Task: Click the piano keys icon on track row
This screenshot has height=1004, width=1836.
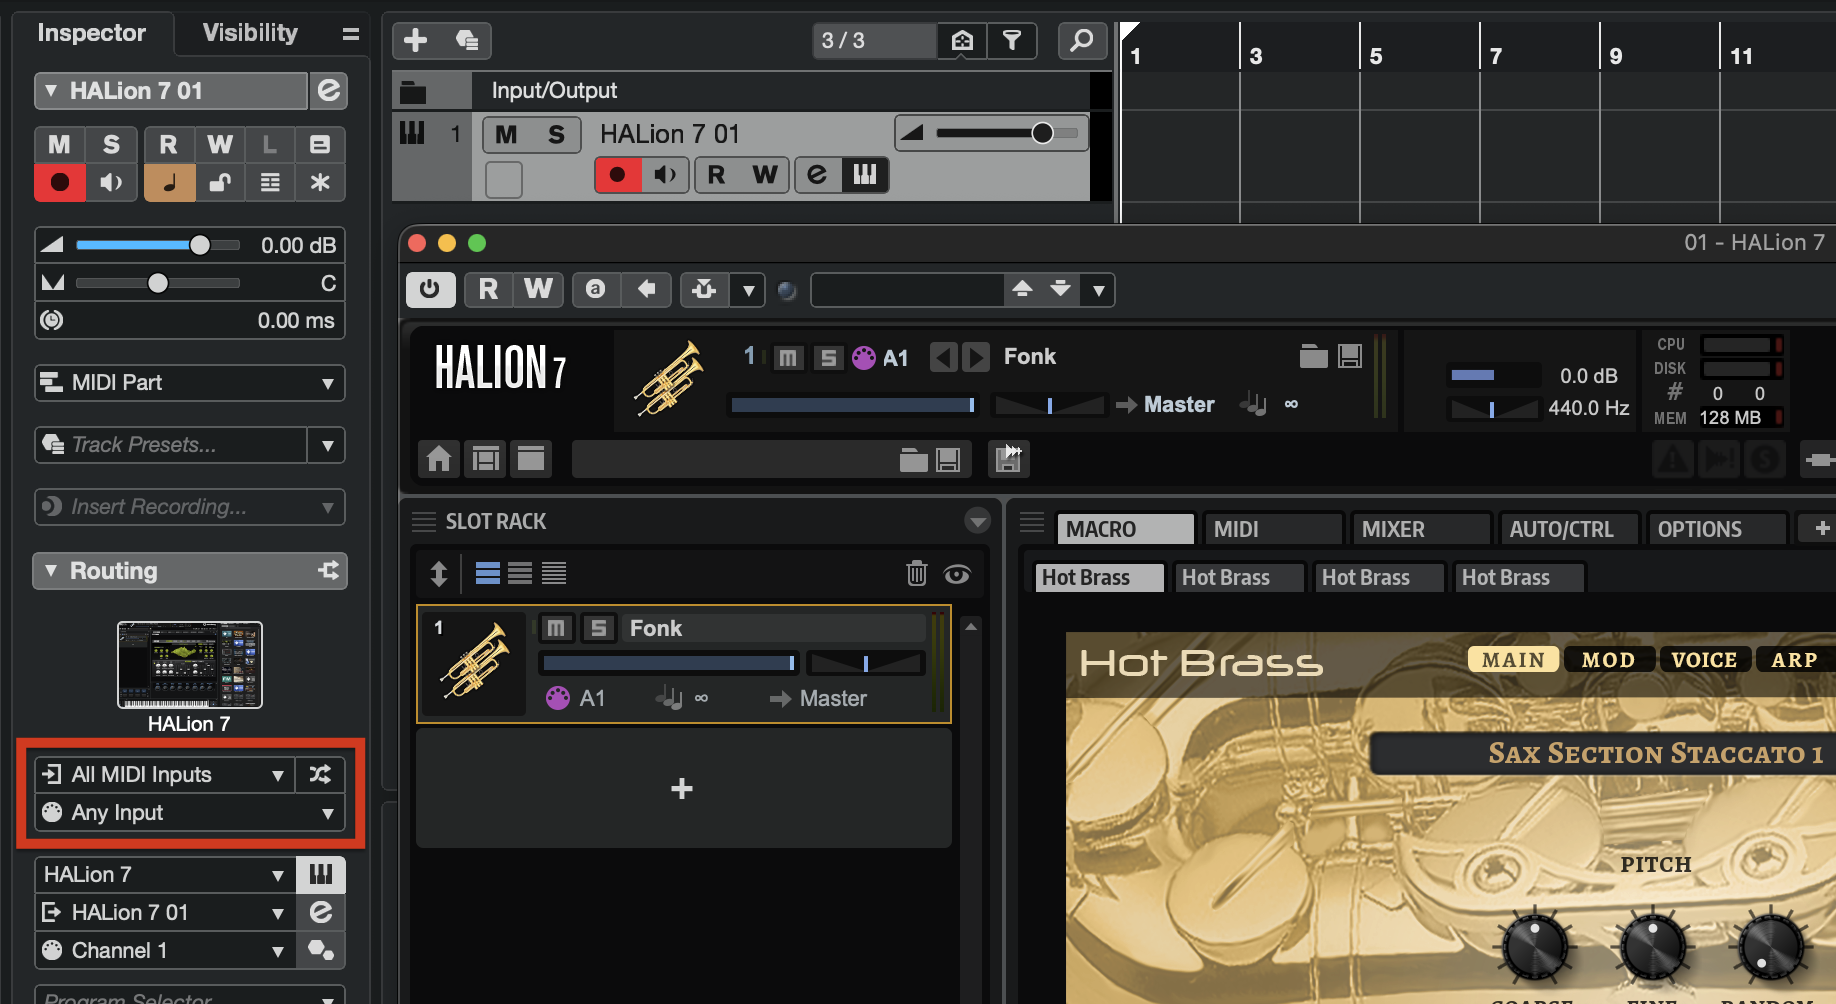Action: 865,175
